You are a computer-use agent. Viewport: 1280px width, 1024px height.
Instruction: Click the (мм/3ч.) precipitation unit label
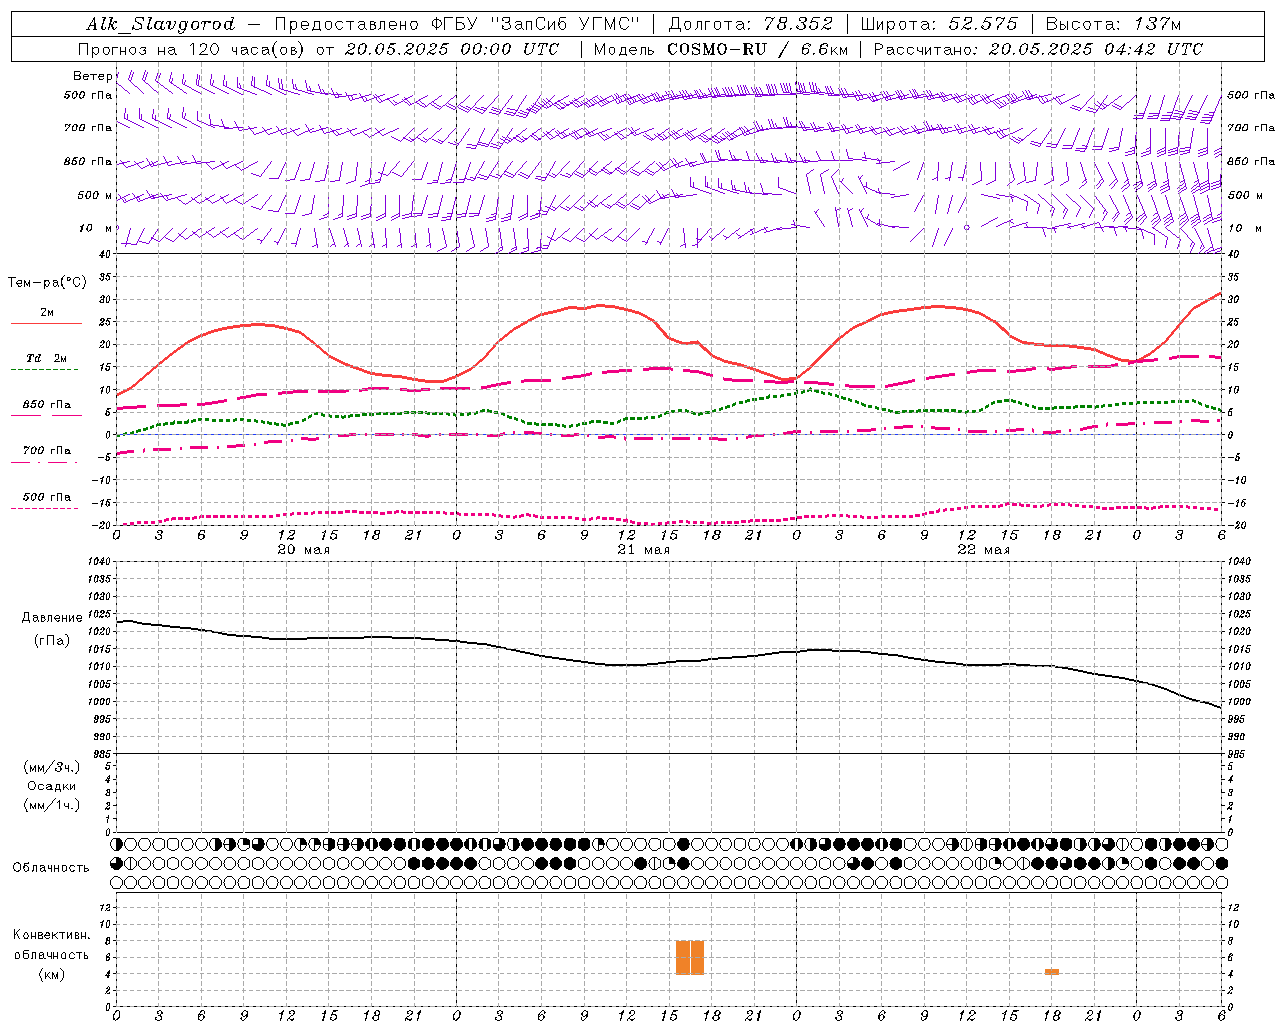coord(52,767)
